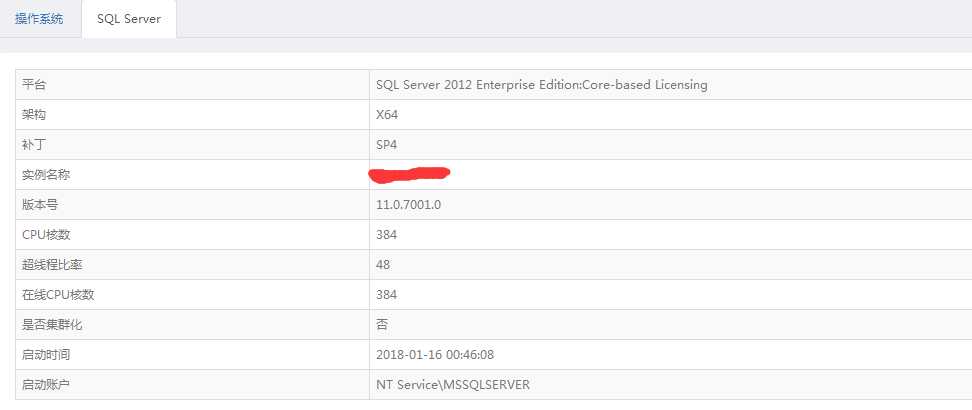The height and width of the screenshot is (410, 972).
Task: Click the 平台 row label
Action: (34, 85)
